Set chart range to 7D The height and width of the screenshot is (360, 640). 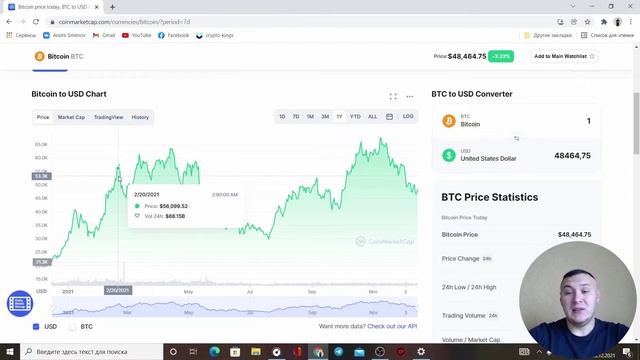coord(296,117)
